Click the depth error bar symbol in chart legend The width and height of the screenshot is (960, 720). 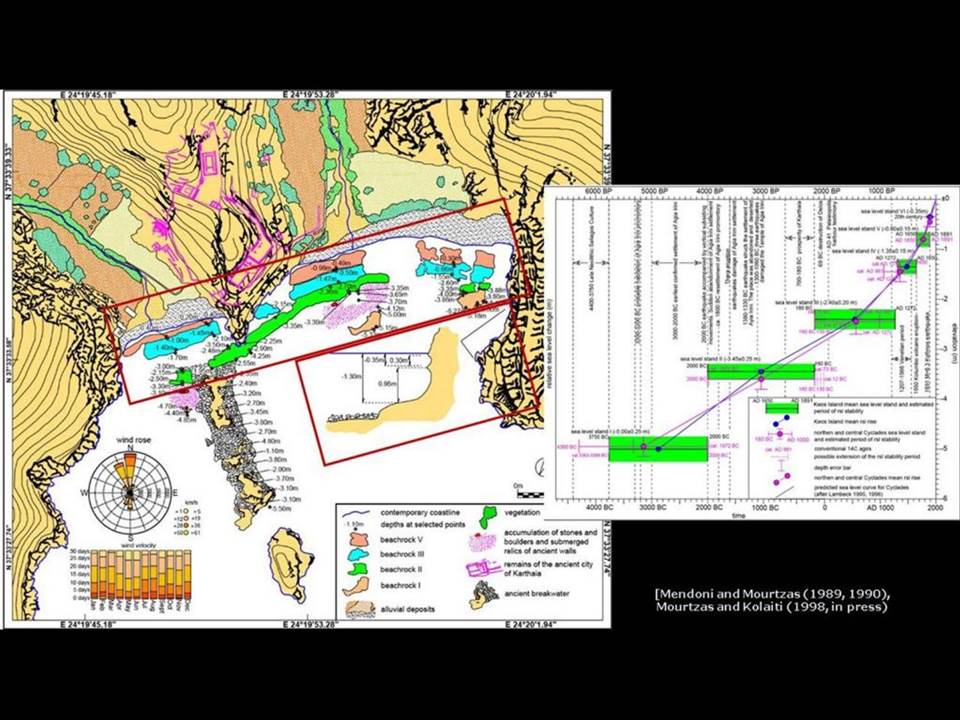tap(780, 465)
